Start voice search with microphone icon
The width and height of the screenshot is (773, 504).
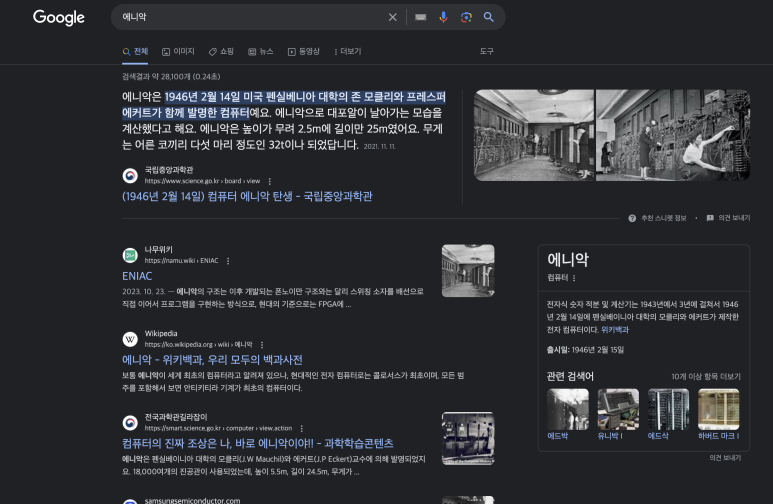[x=443, y=17]
